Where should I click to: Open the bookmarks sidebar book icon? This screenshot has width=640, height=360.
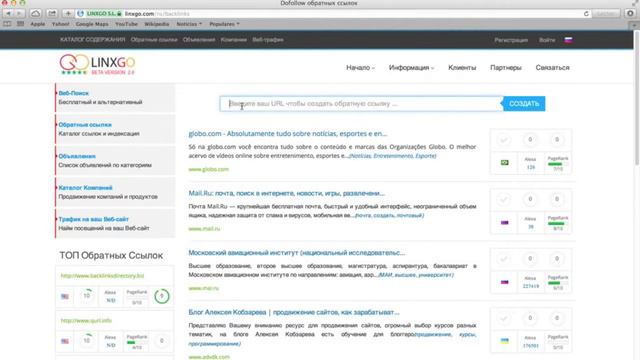coord(7,24)
